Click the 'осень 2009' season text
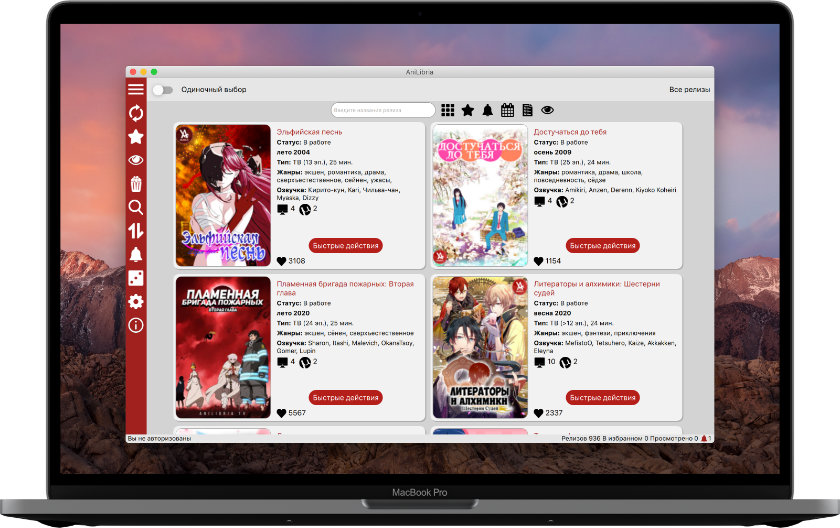The width and height of the screenshot is (840, 528). coord(552,152)
